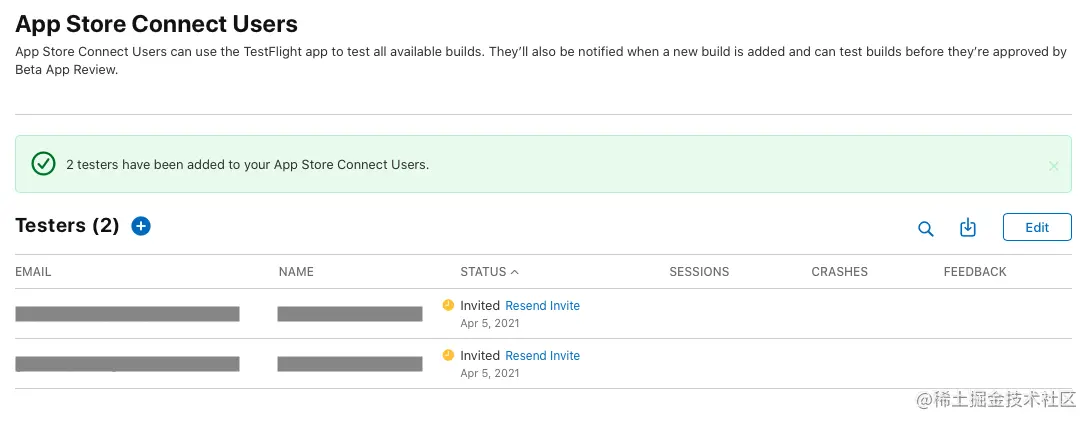Click the App Store Connect Users title
Screen dimensions: 1091x424
coord(157,24)
